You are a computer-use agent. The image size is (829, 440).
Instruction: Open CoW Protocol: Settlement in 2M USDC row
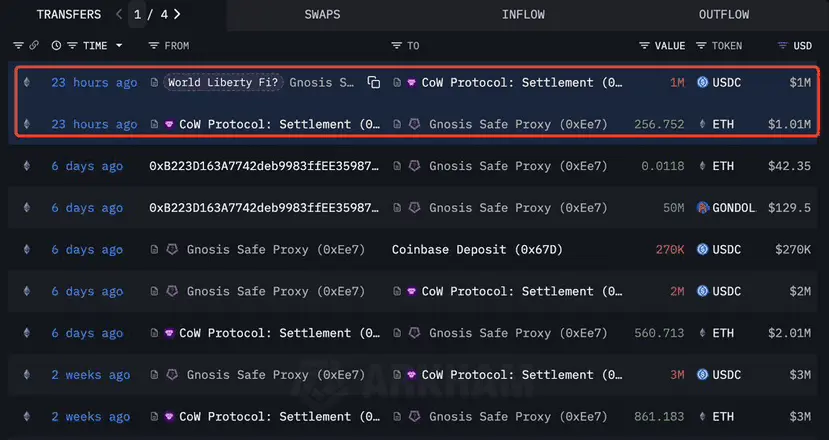click(x=522, y=291)
